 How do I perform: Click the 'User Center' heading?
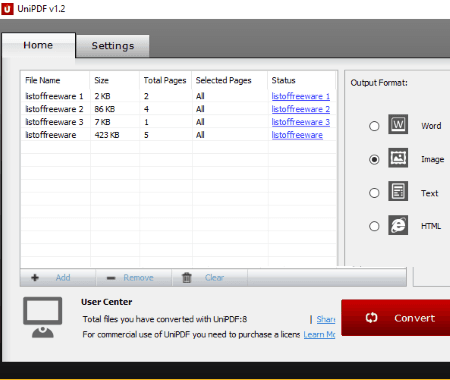tap(107, 302)
